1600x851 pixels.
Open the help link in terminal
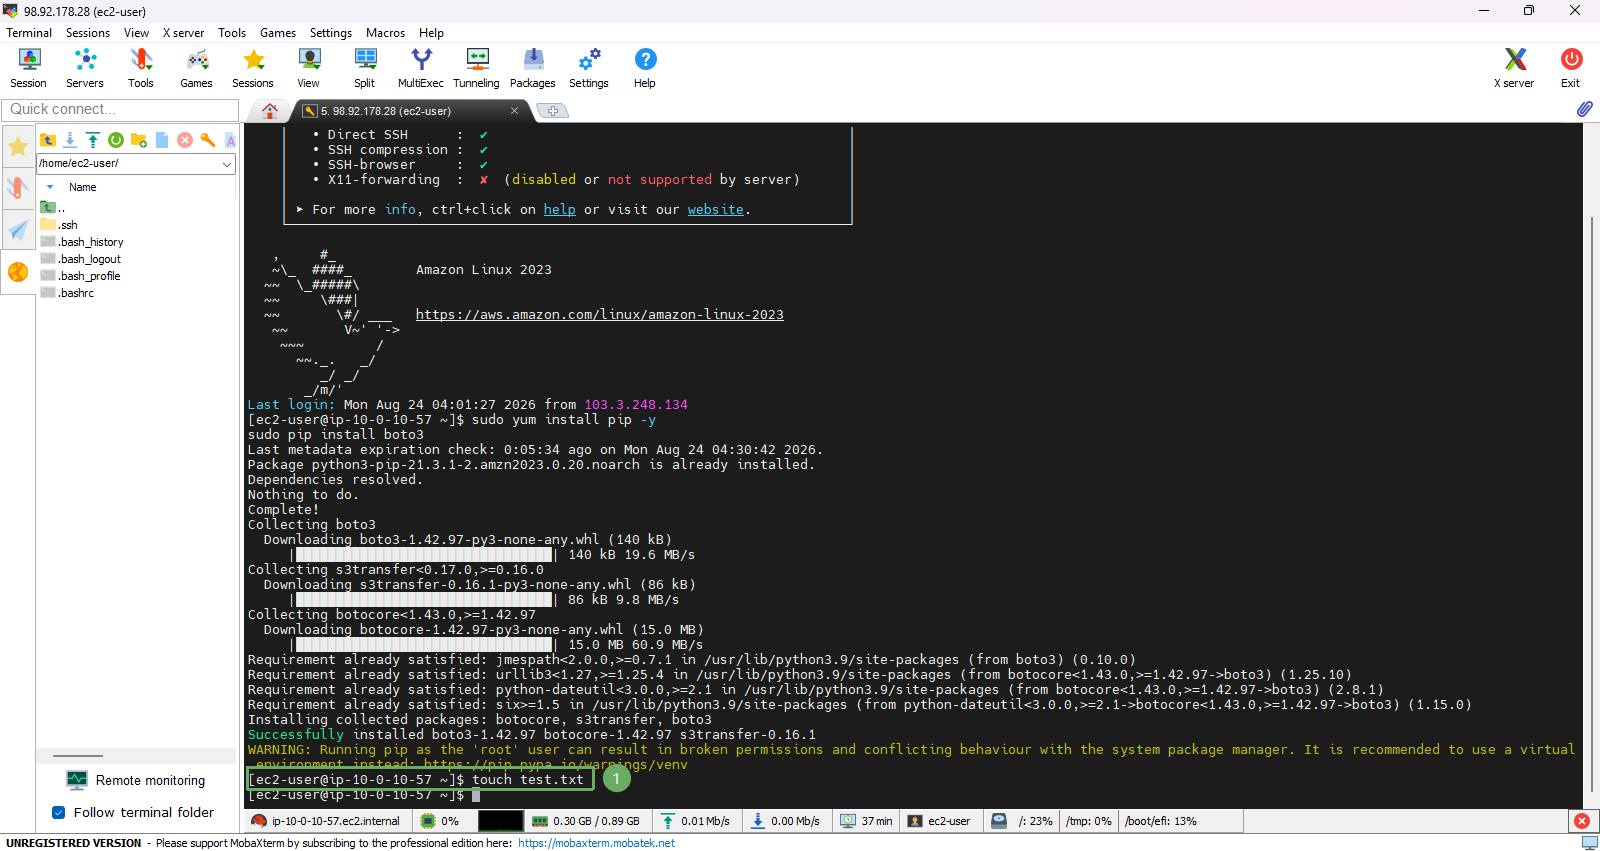[x=559, y=209]
